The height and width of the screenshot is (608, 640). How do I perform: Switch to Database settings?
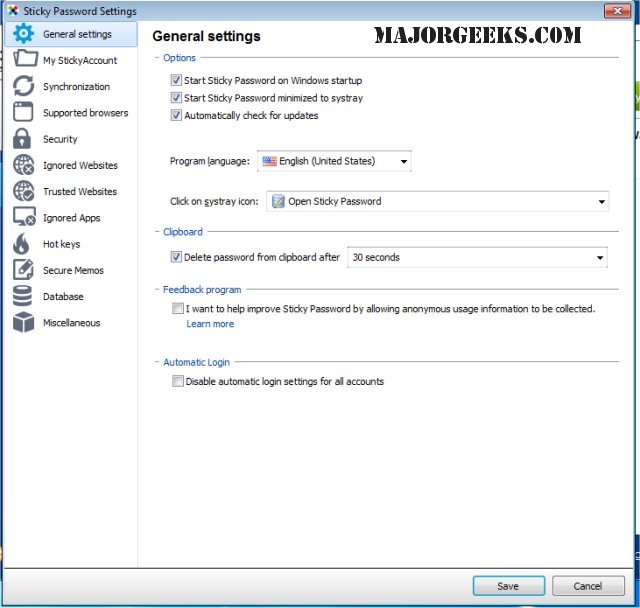point(71,296)
